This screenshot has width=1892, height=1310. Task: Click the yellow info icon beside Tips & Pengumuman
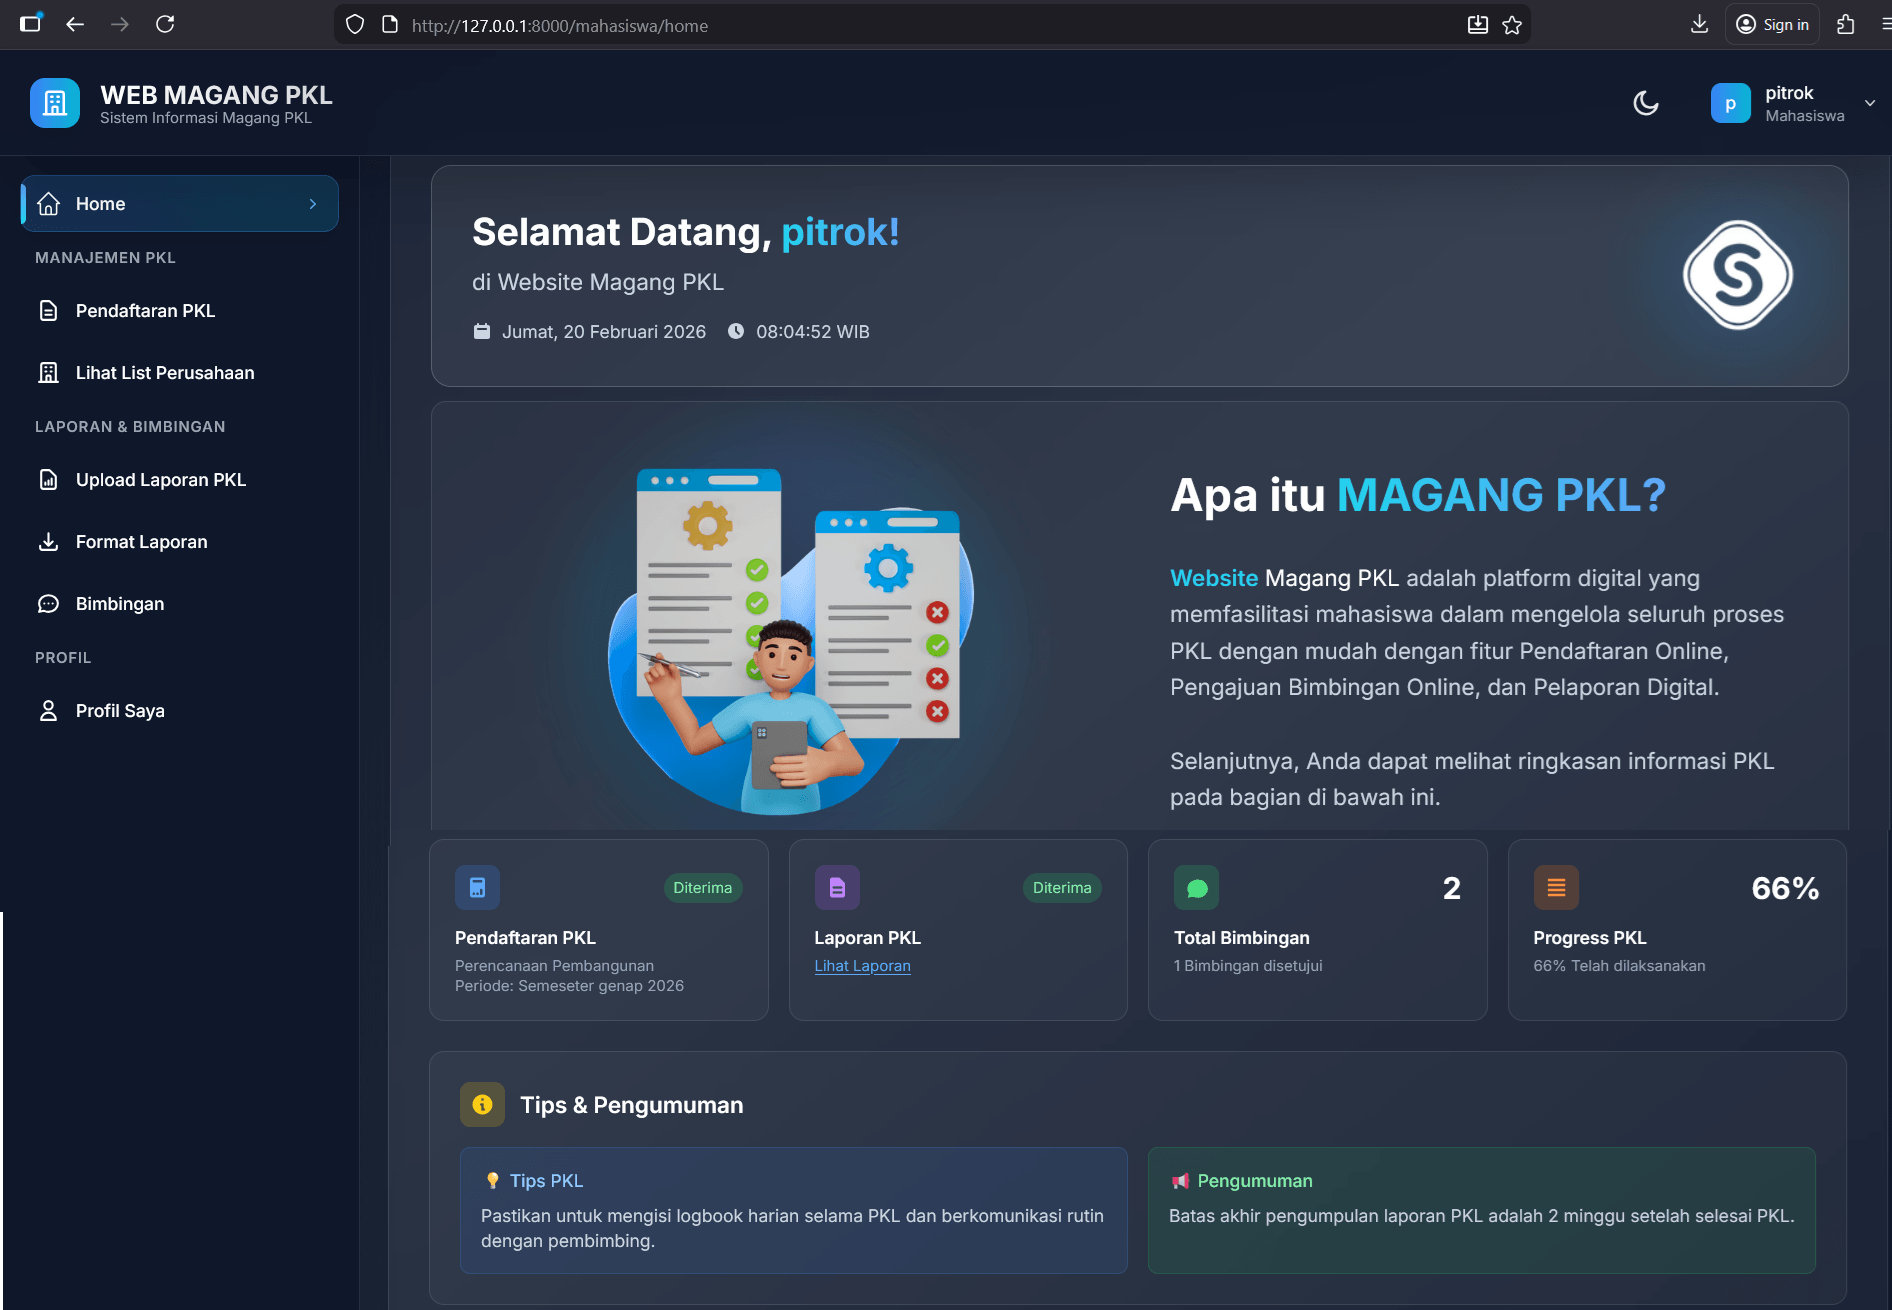point(482,1105)
